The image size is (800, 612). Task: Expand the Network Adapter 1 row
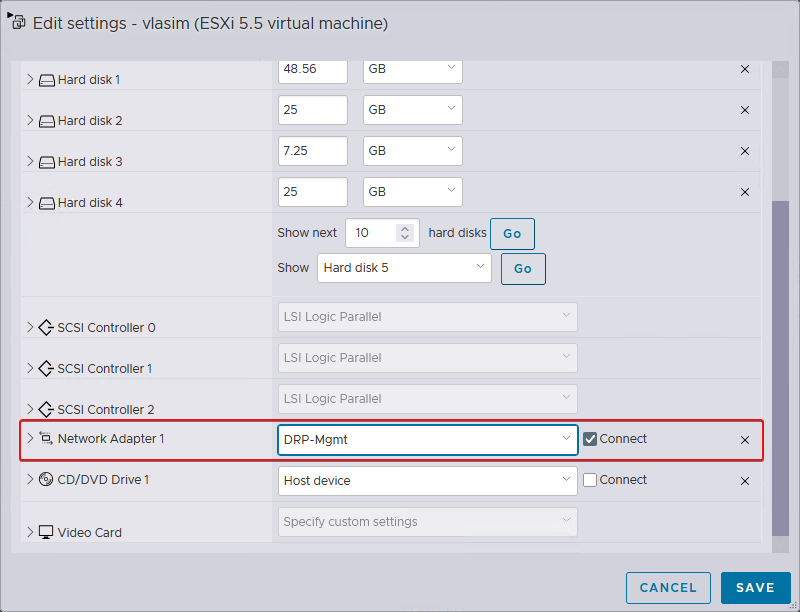30,438
